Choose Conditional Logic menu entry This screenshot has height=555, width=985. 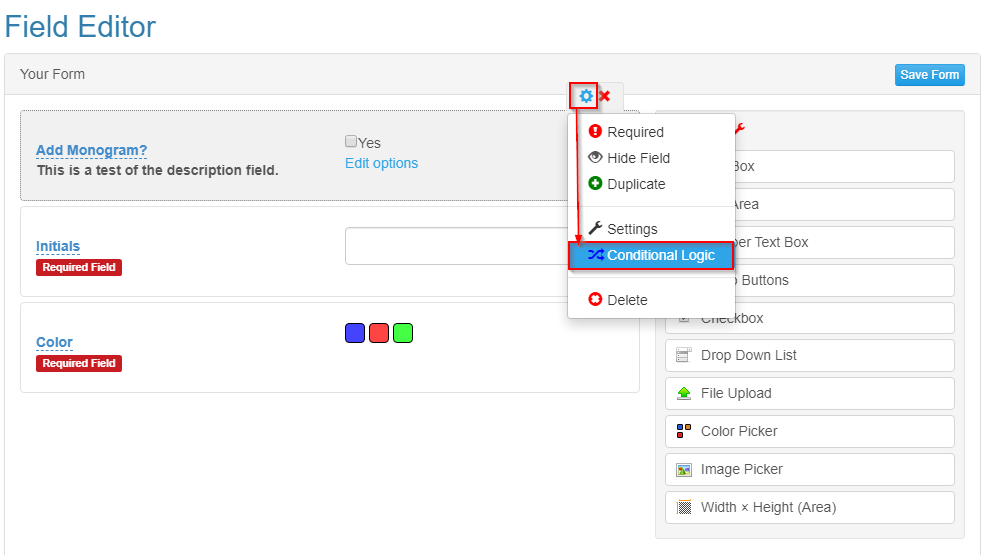point(651,255)
